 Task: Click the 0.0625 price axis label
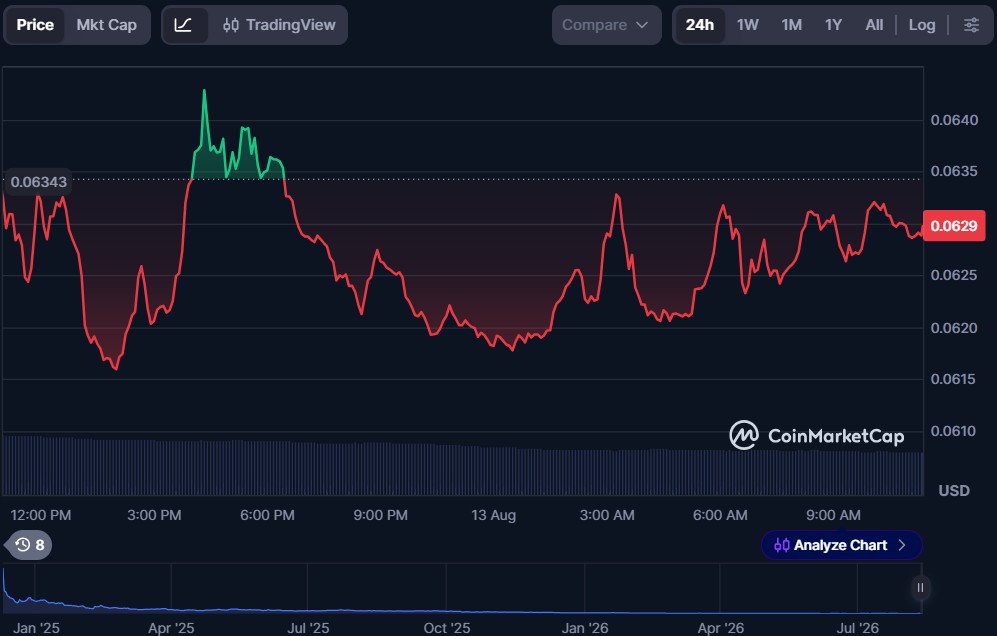[x=954, y=275]
